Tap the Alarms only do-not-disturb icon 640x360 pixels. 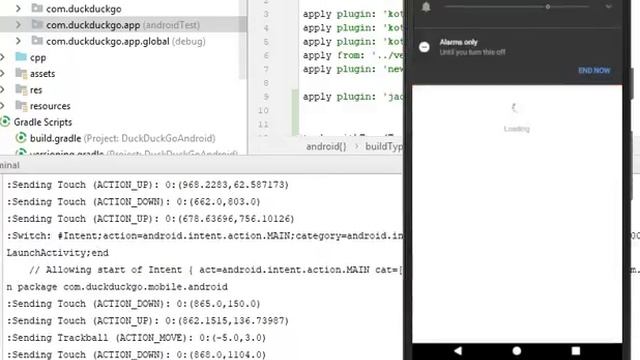pyautogui.click(x=424, y=47)
